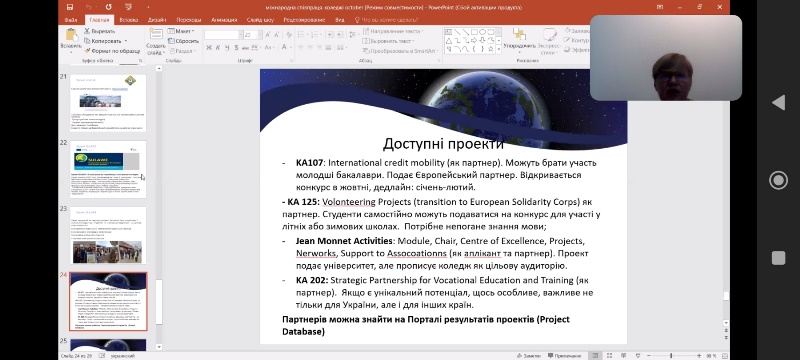
Task: Click the Save icon in quick access toolbar
Action: click(70, 7)
